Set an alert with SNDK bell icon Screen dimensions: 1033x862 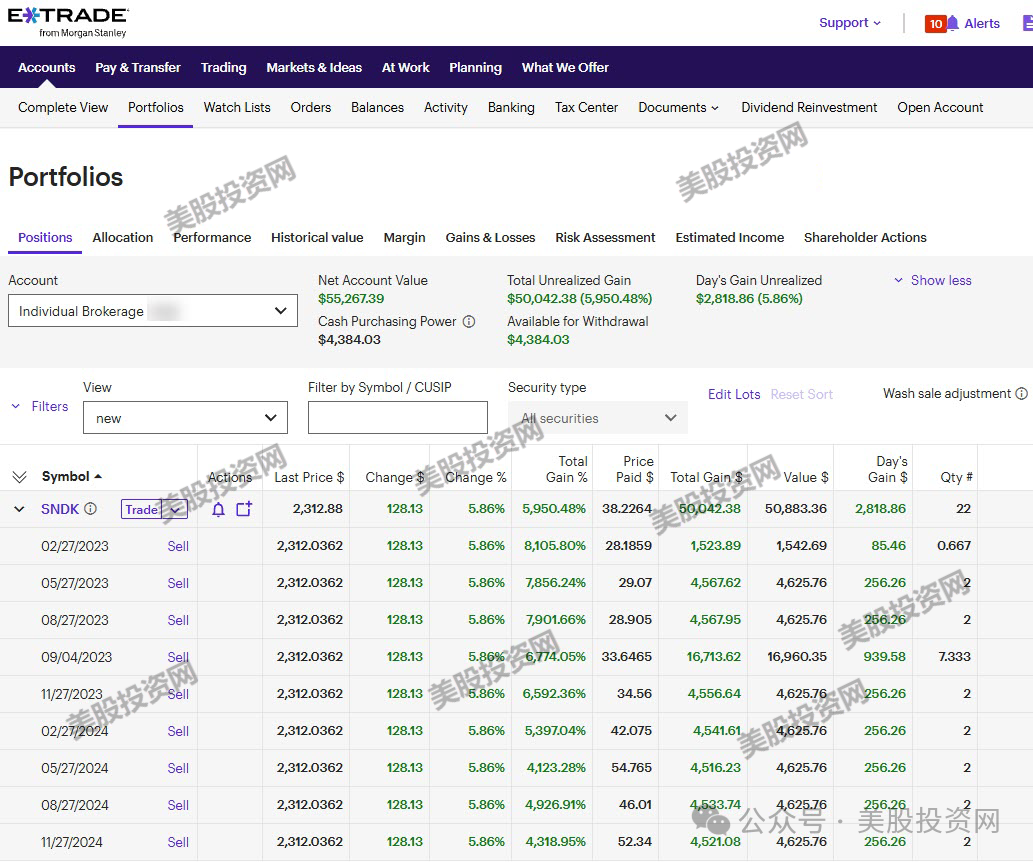218,509
